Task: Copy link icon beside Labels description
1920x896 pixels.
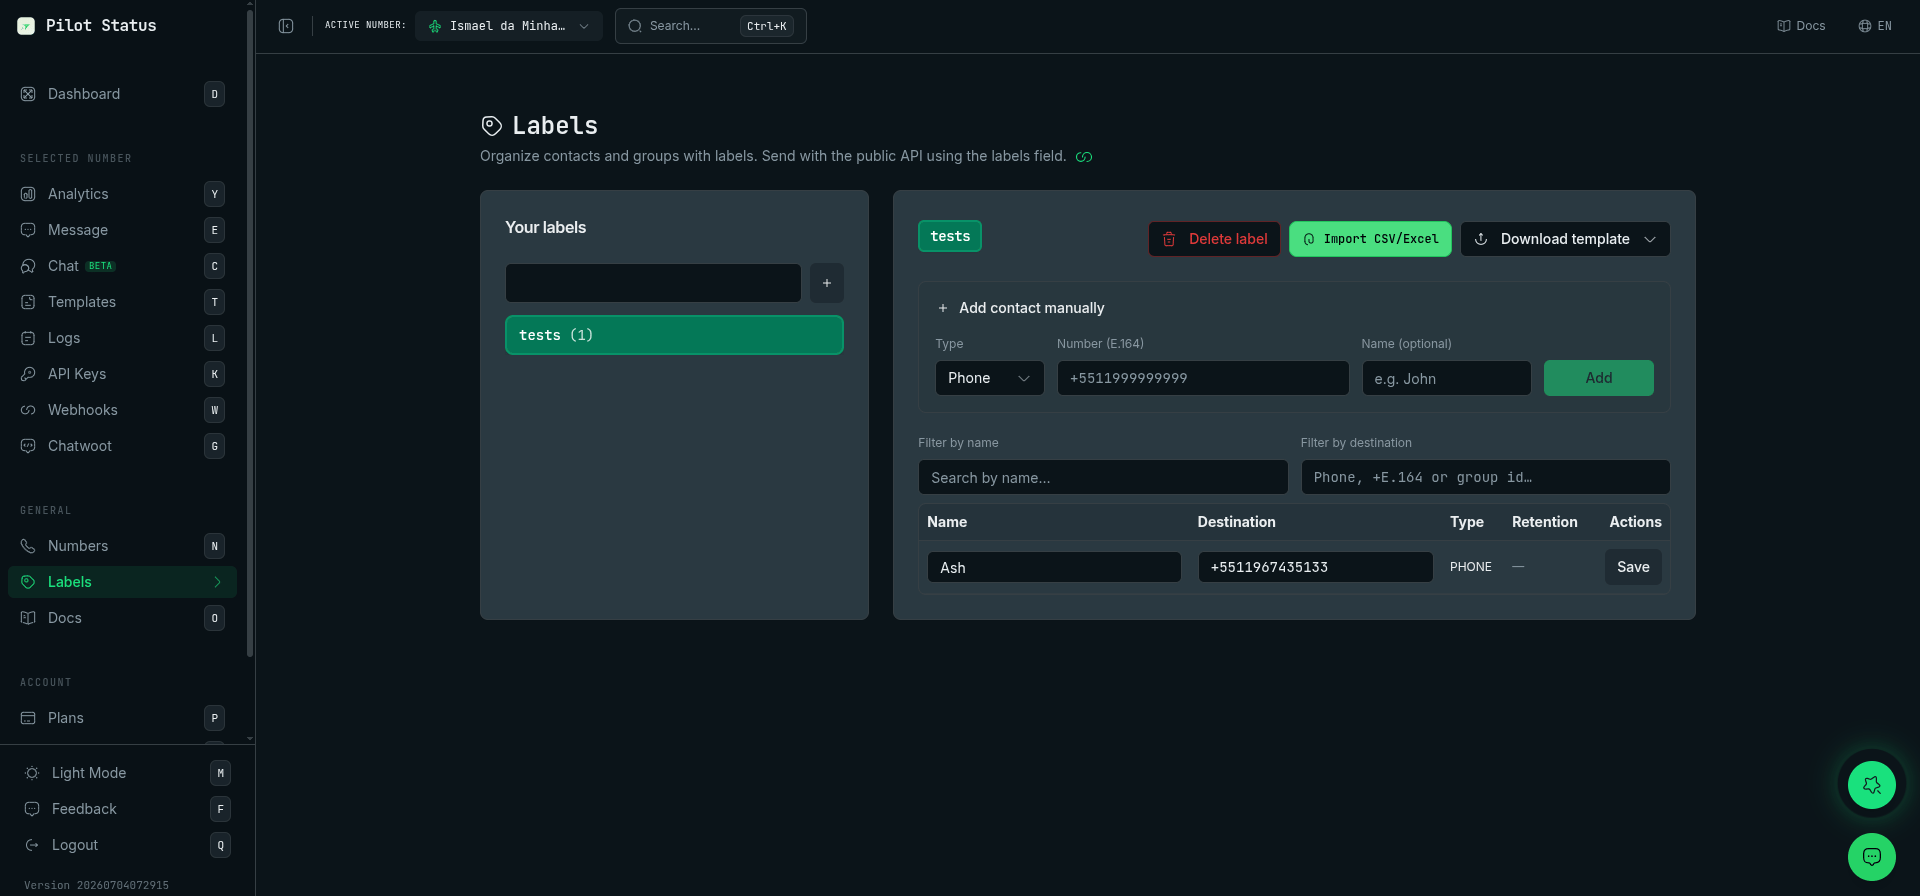Action: [1084, 157]
